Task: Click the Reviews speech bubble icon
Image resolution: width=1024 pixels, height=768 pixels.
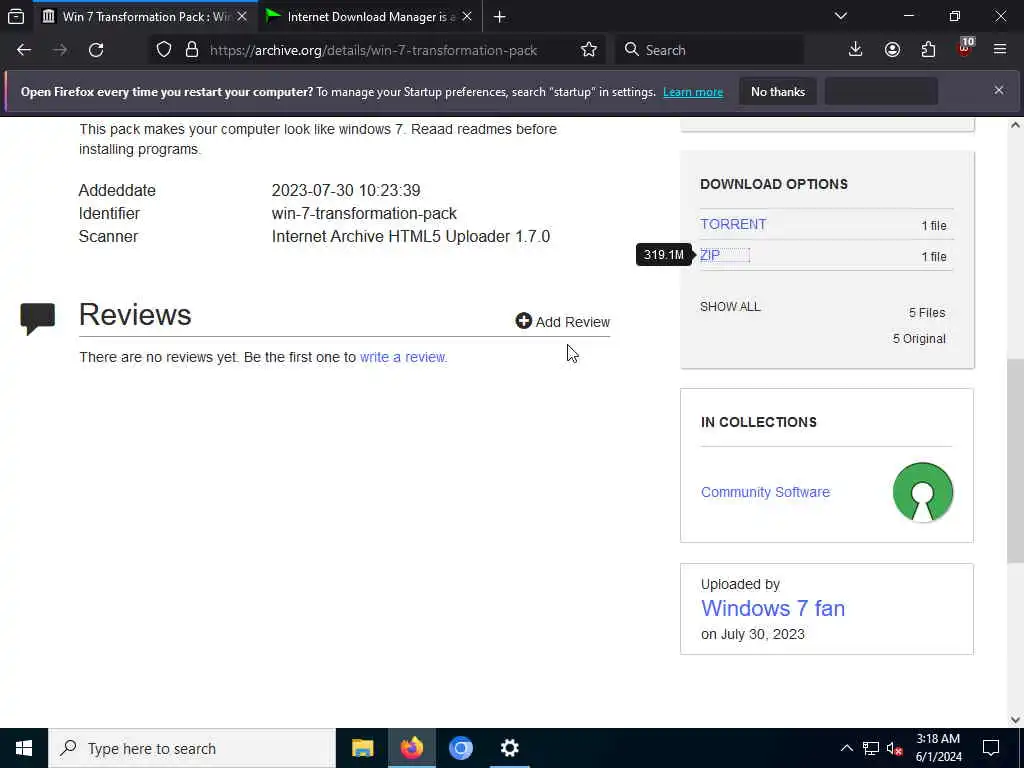Action: [37, 319]
